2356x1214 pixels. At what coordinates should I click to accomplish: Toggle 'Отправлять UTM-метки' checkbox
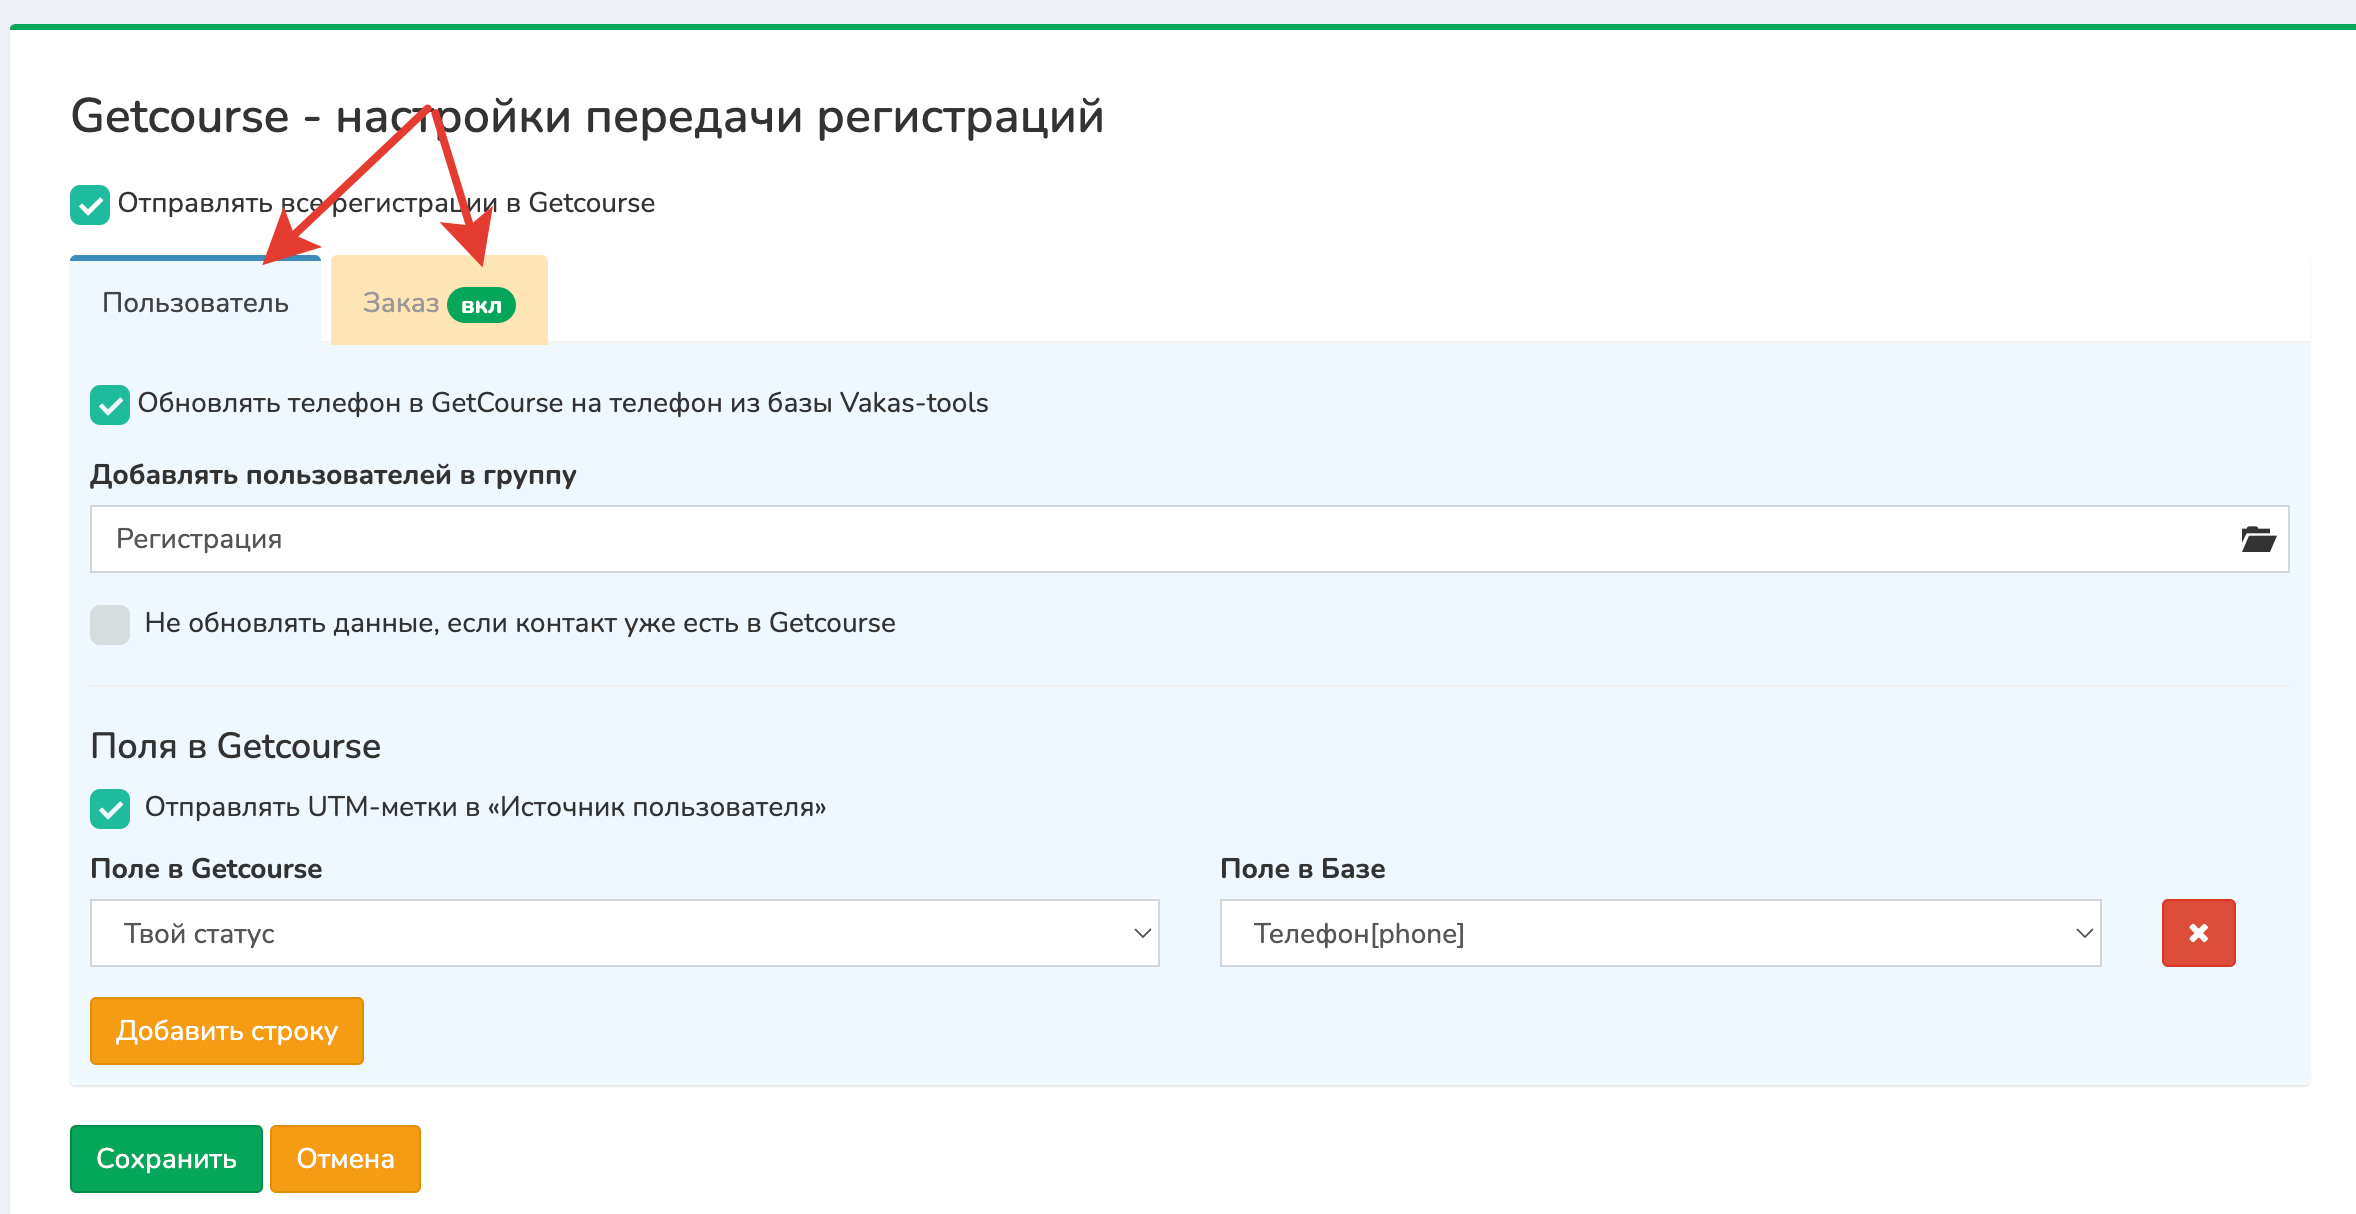coord(110,809)
